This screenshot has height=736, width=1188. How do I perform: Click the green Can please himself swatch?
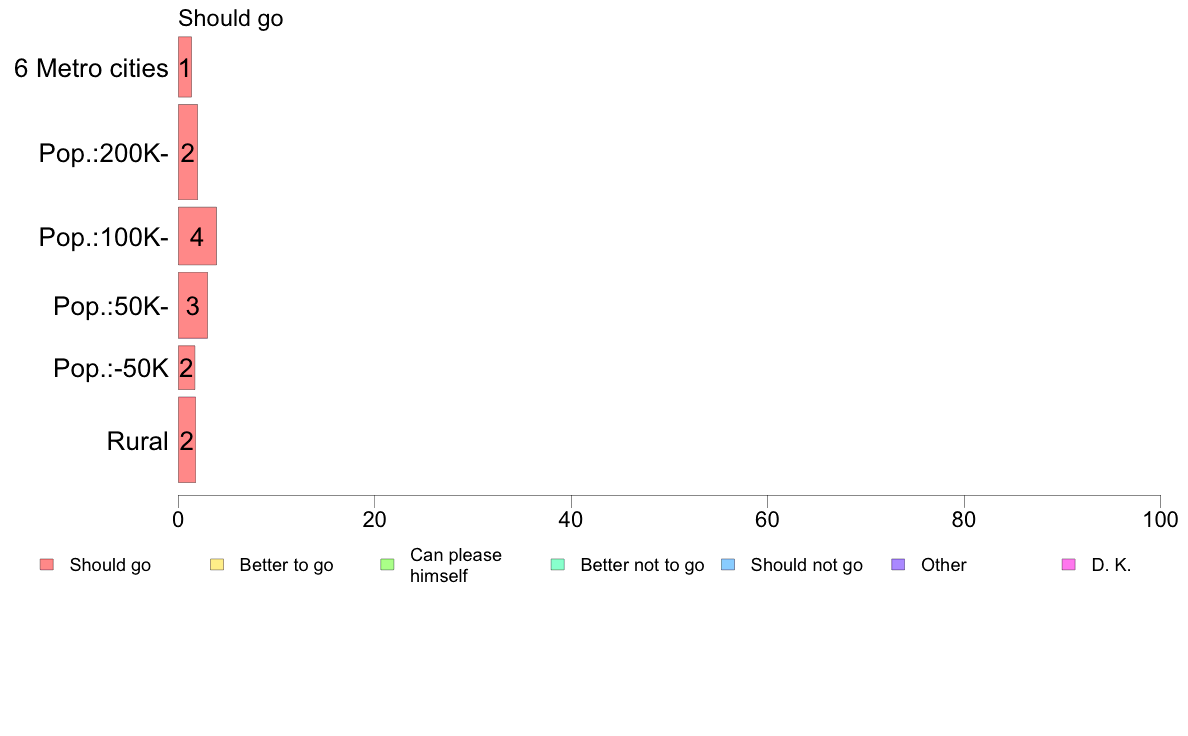point(387,565)
